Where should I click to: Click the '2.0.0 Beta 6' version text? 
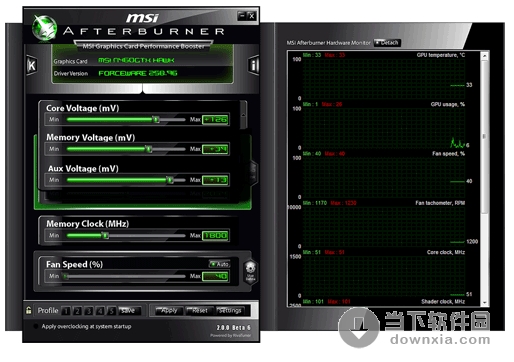[x=233, y=328]
